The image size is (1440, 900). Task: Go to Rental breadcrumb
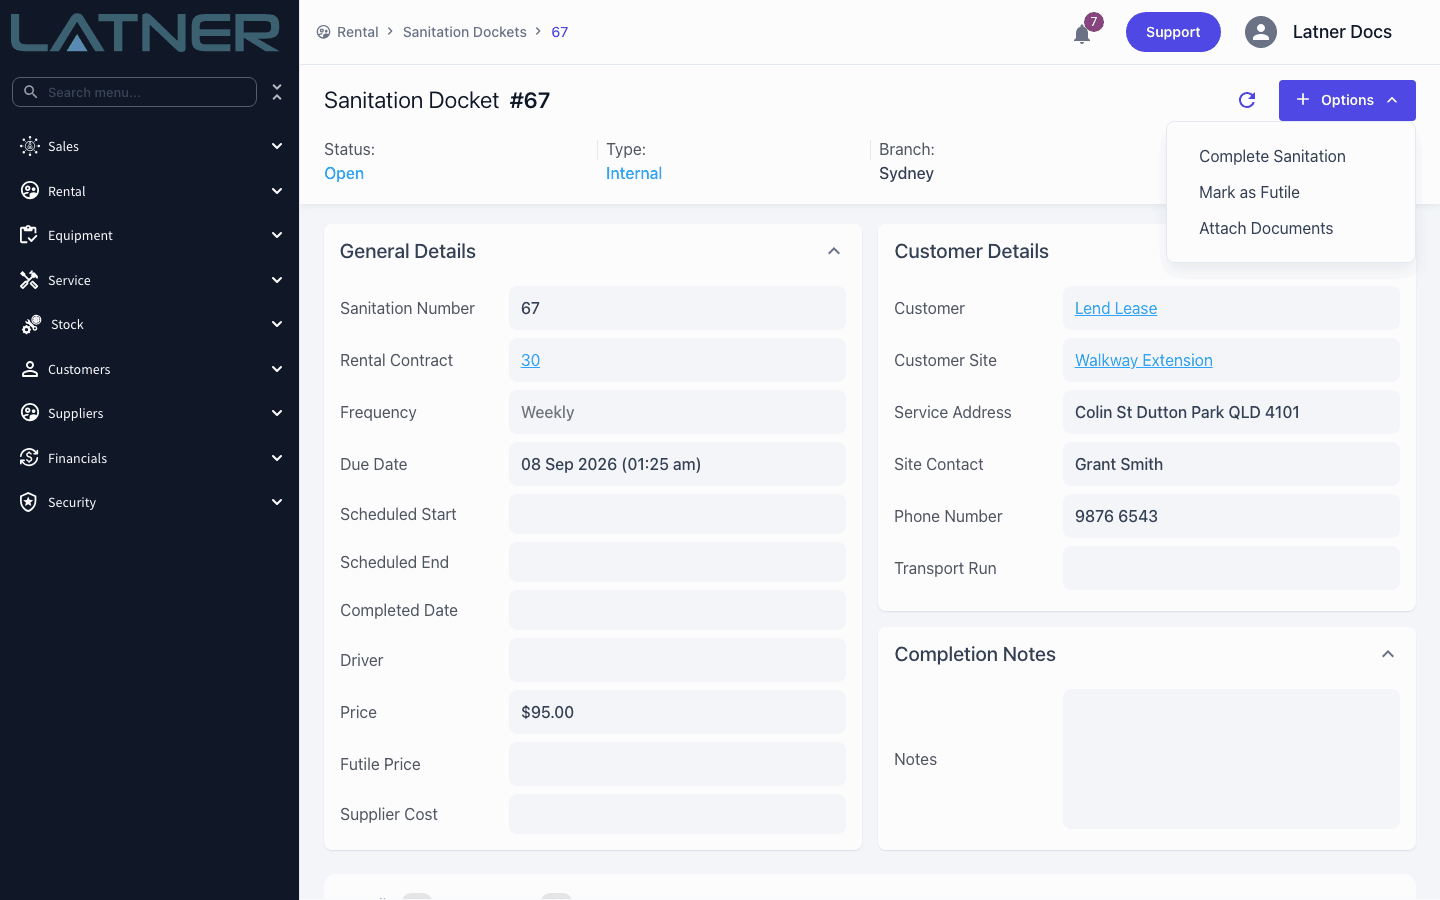[x=357, y=32]
